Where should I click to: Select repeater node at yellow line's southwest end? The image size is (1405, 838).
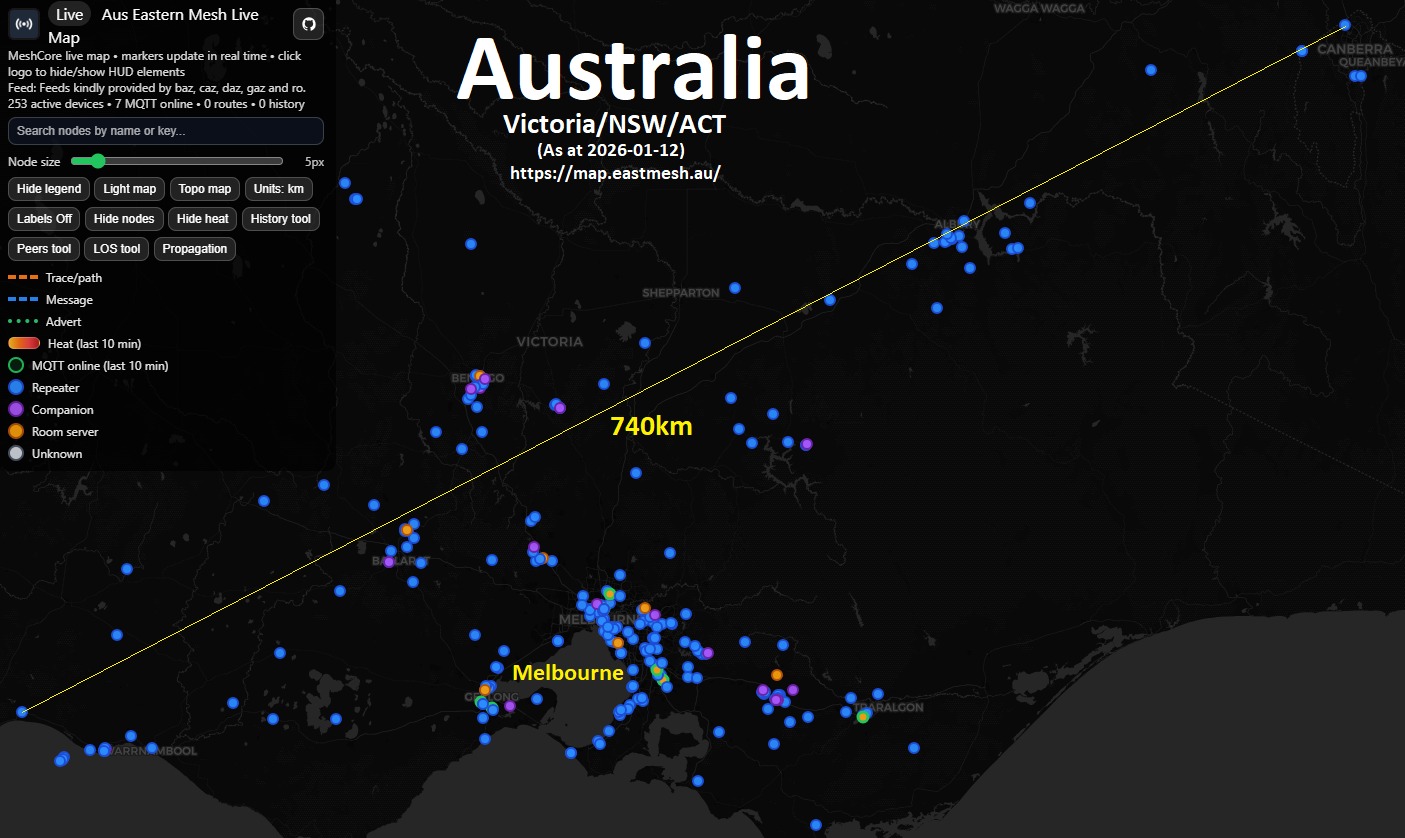point(22,712)
